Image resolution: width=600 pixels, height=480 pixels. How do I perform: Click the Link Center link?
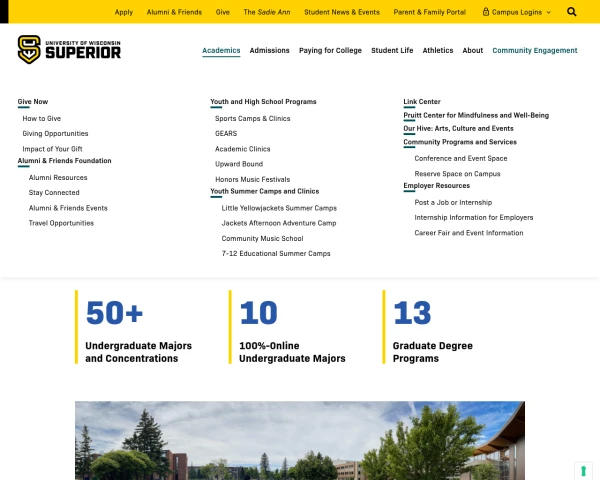point(422,102)
